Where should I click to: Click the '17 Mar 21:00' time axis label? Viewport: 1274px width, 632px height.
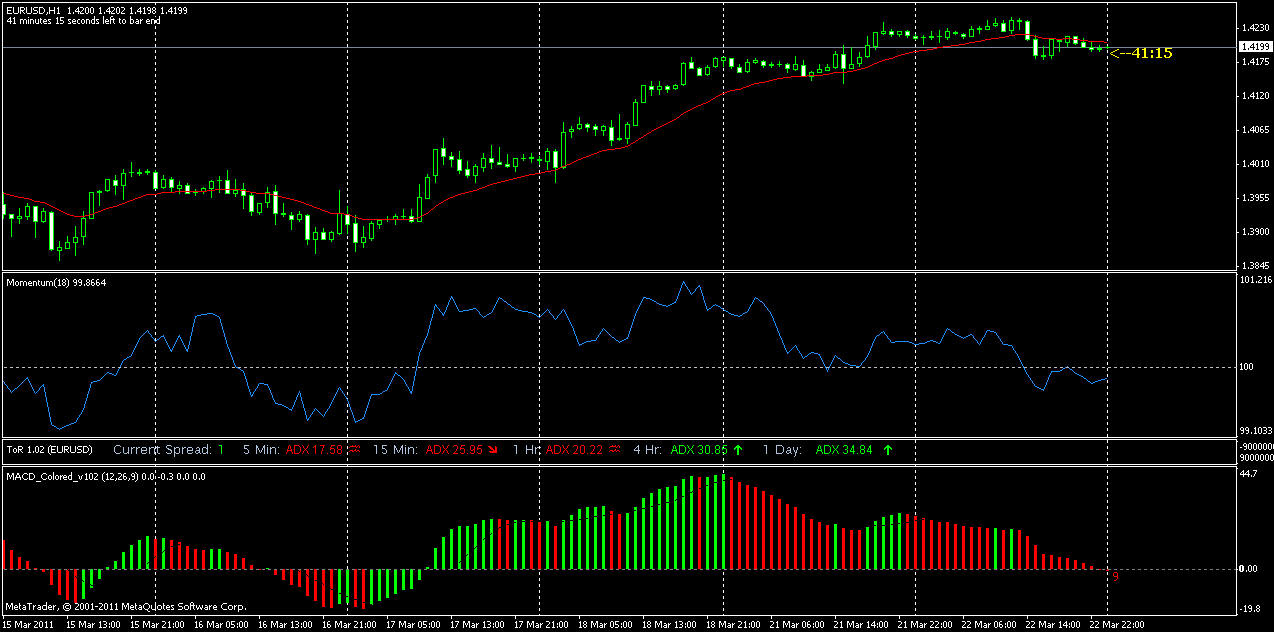tap(541, 625)
